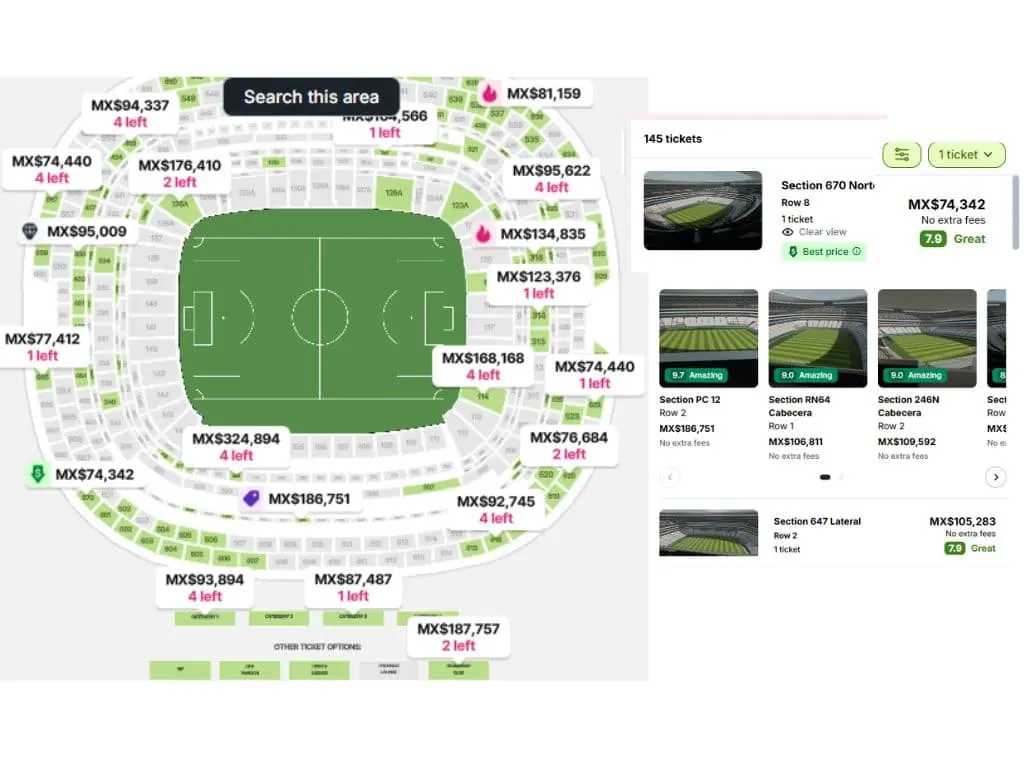Go to next carousel slide with right arrow

995,477
